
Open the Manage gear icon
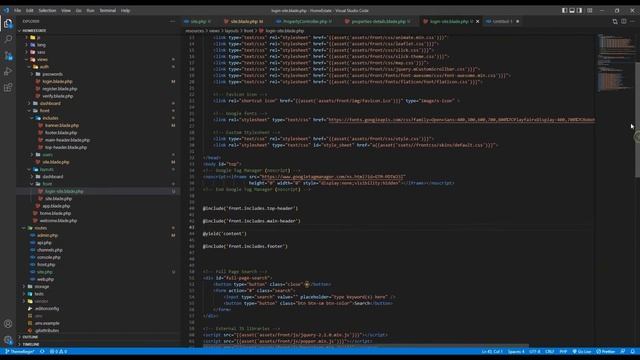8,340
